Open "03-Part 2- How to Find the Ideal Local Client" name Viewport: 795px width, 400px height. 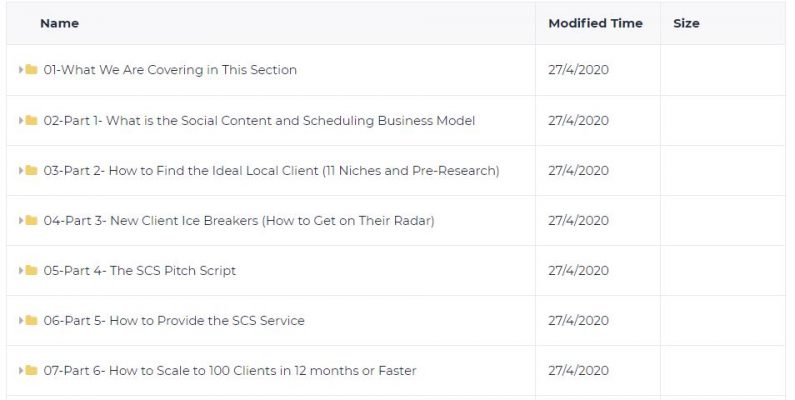point(271,171)
